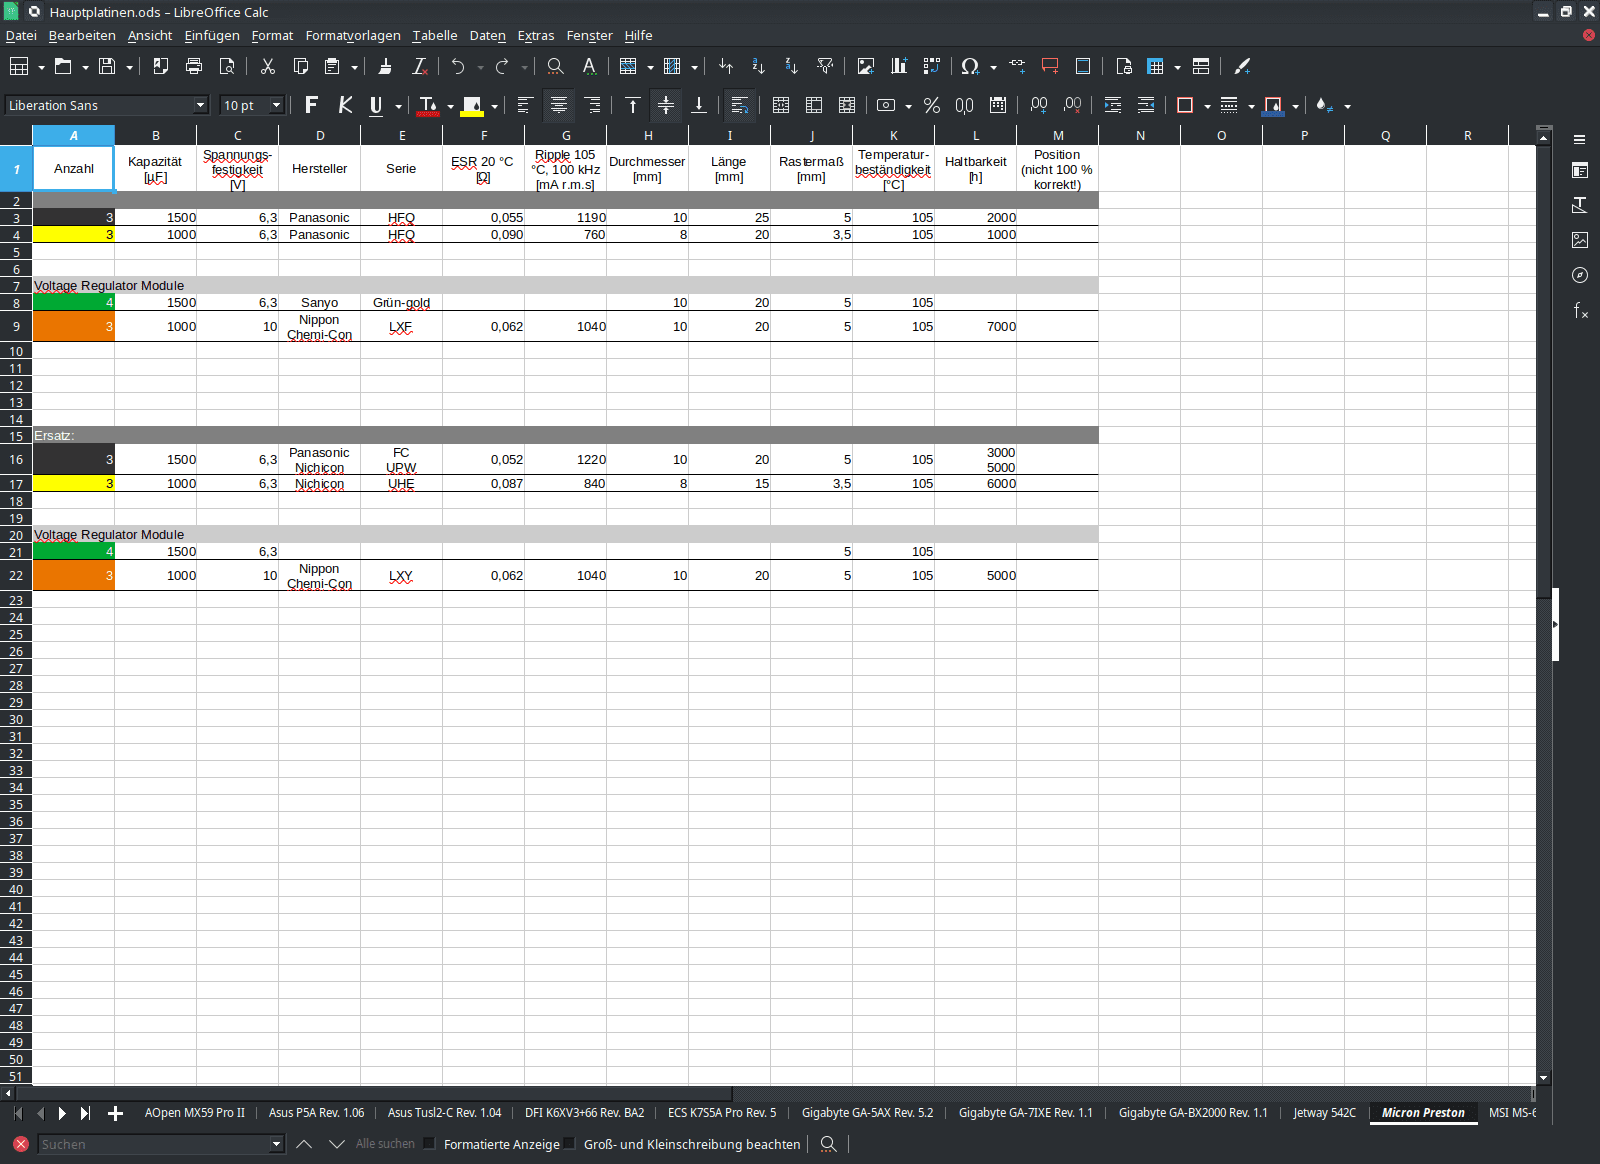Open the sidebar Gallery panel icon

click(x=1580, y=240)
